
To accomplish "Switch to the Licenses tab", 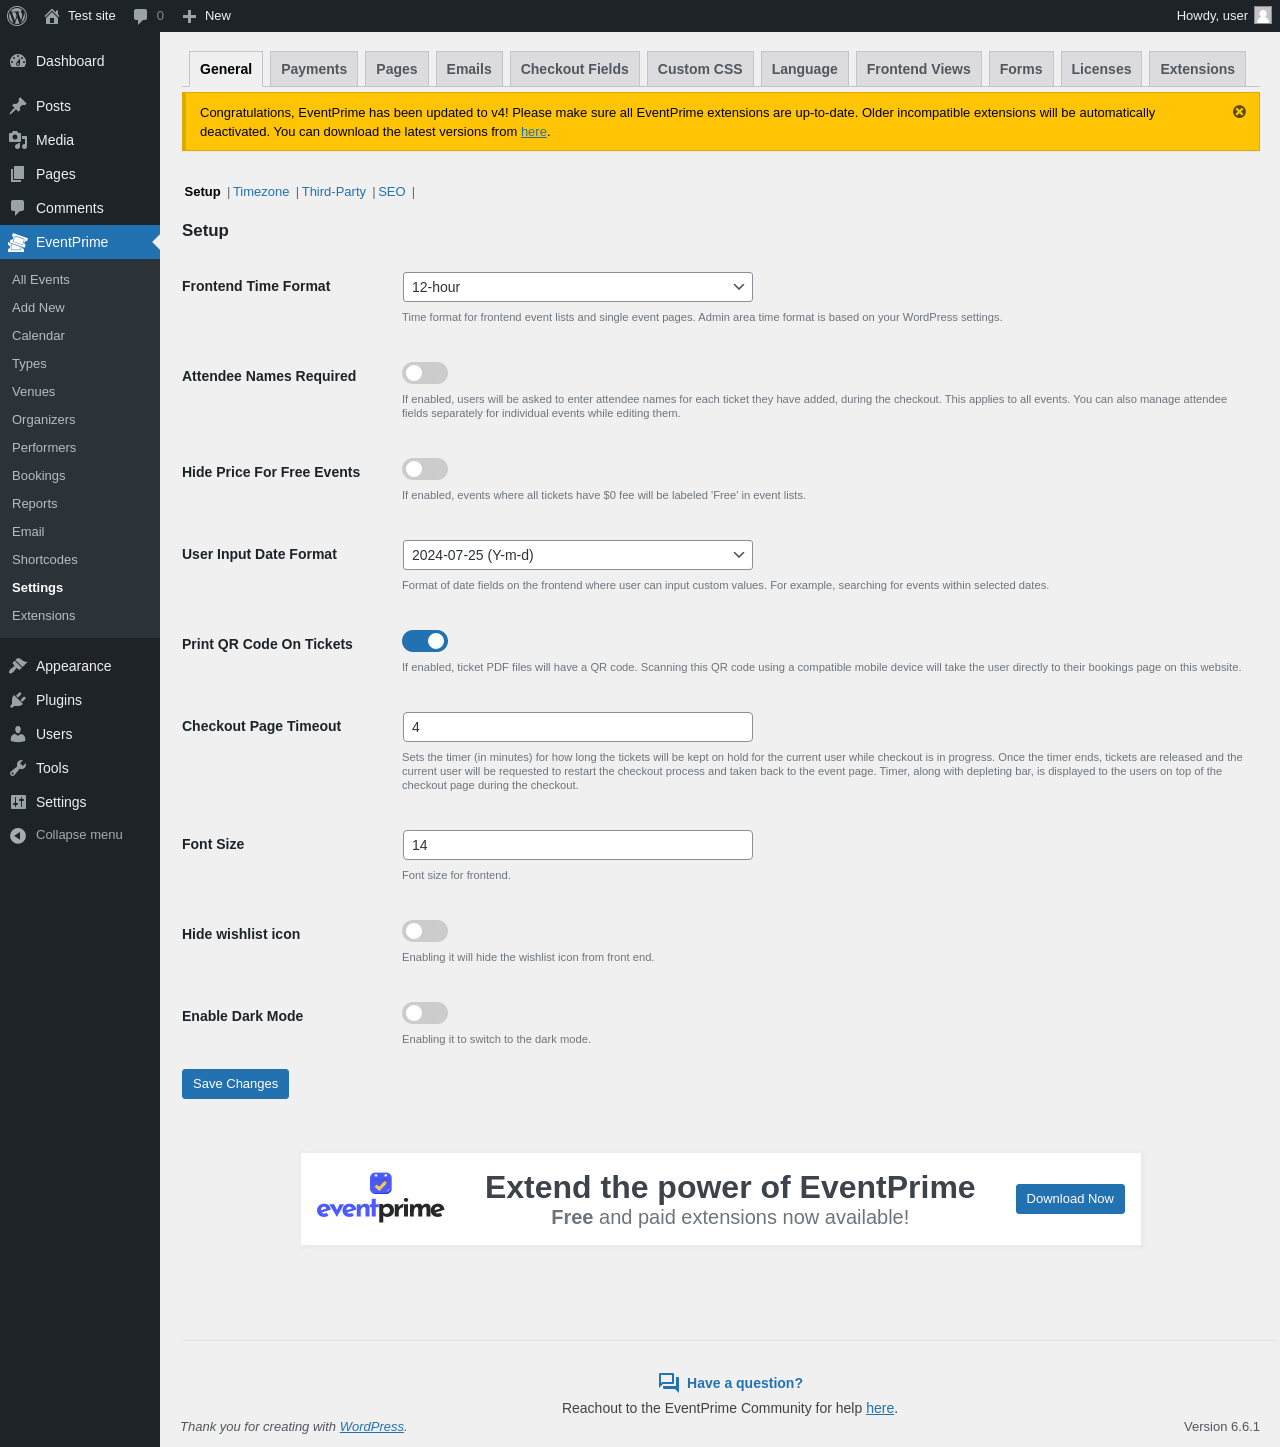I will 1101,69.
